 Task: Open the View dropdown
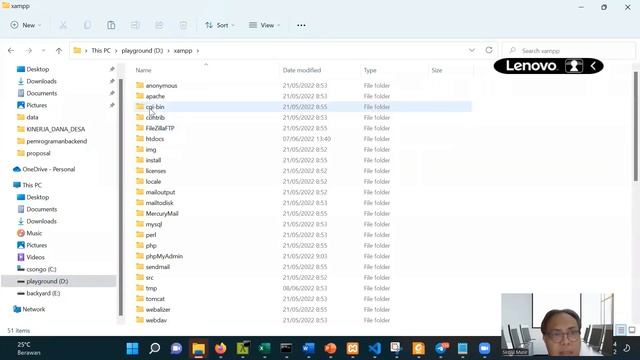click(x=264, y=25)
